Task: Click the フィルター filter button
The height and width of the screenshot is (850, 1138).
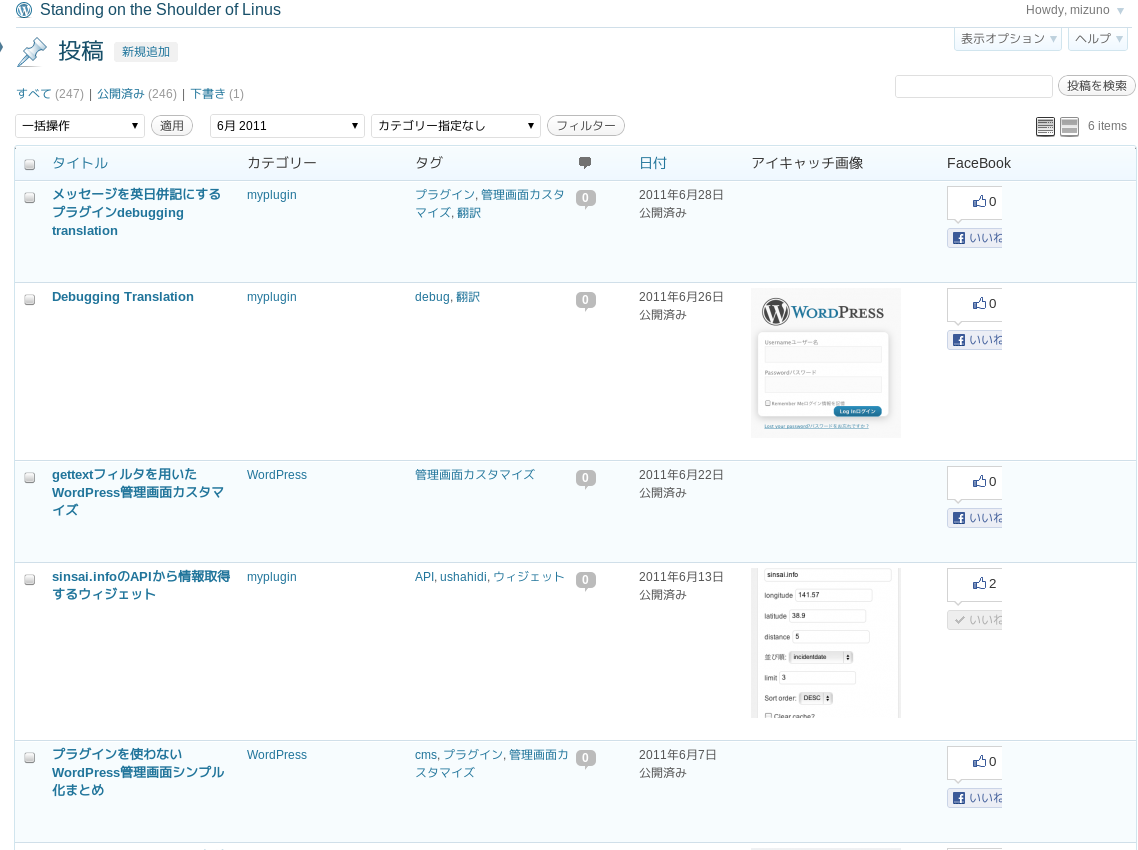Action: pos(586,126)
